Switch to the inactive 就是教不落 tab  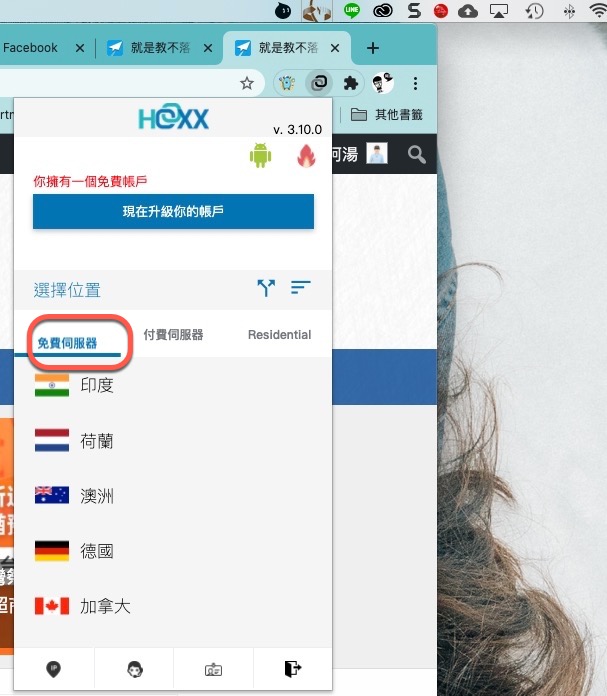point(160,48)
